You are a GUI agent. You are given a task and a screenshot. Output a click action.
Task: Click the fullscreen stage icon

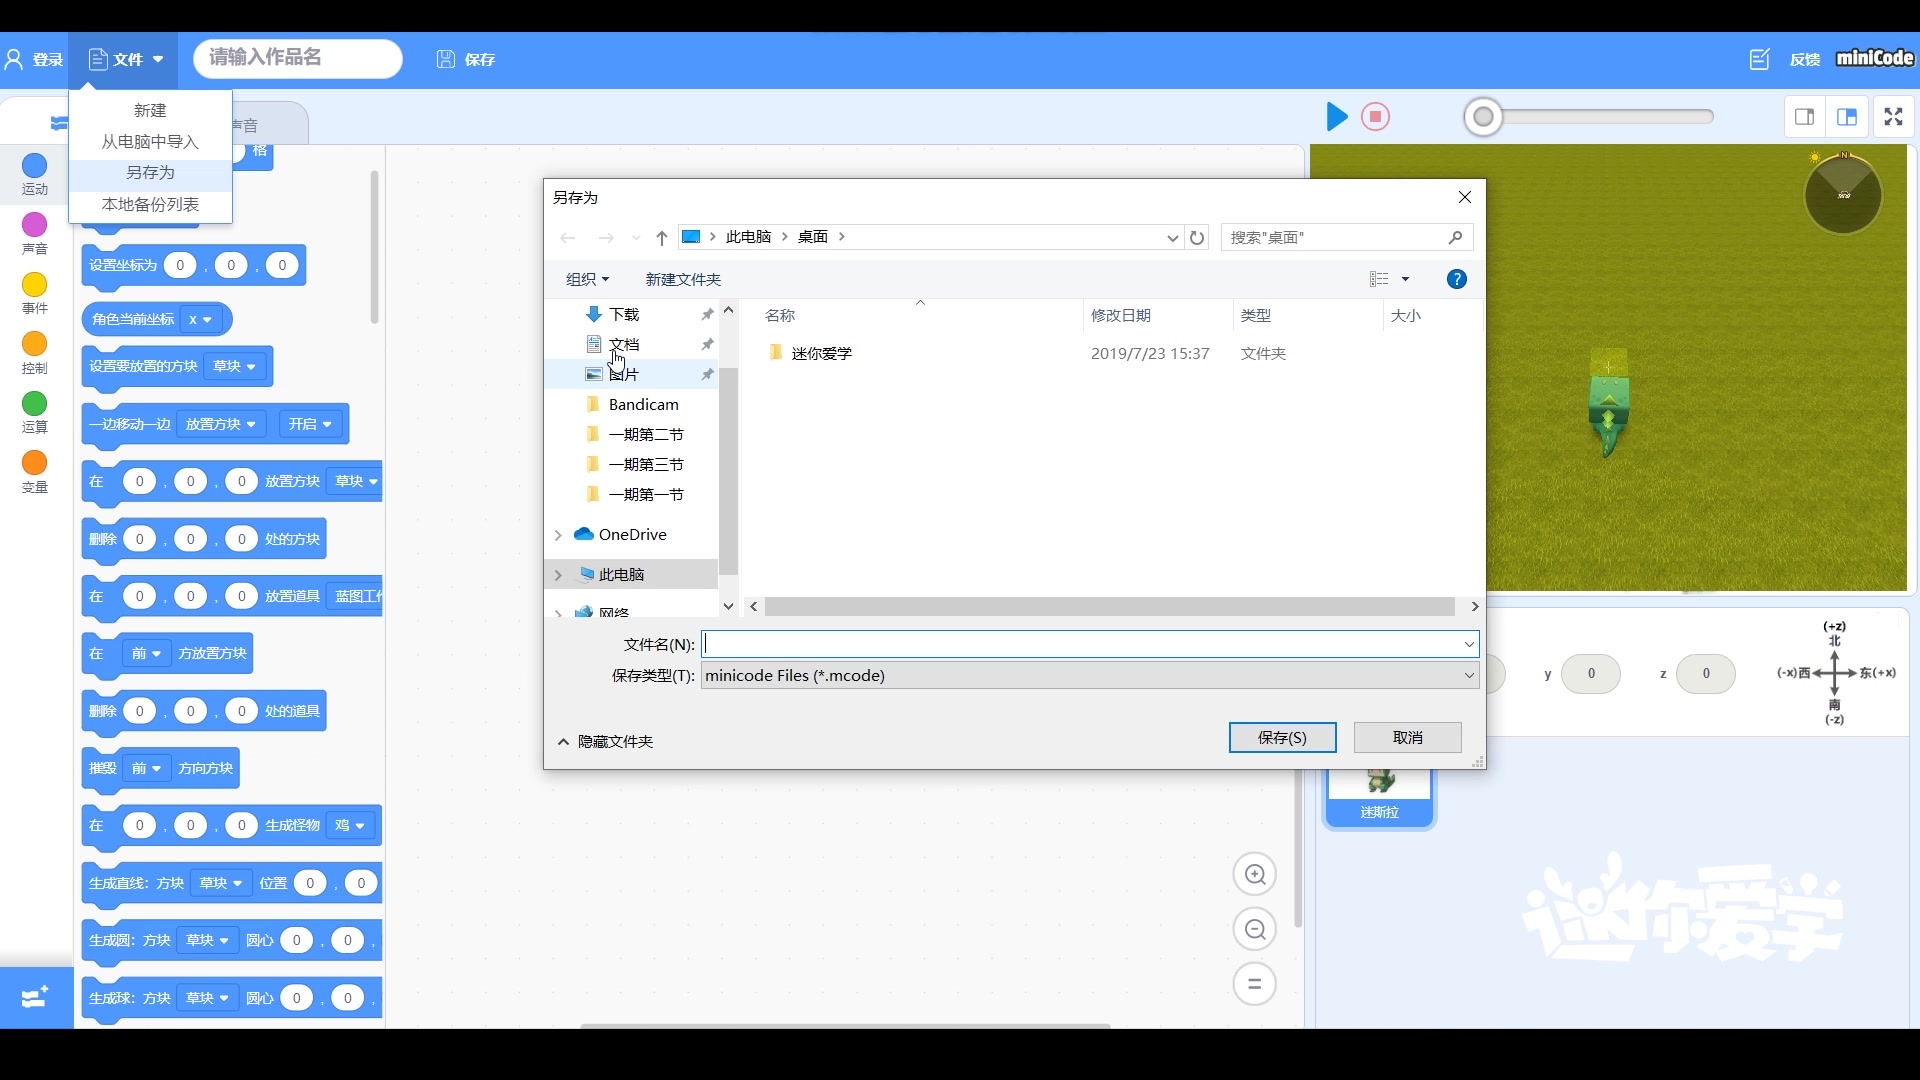pos(1893,117)
